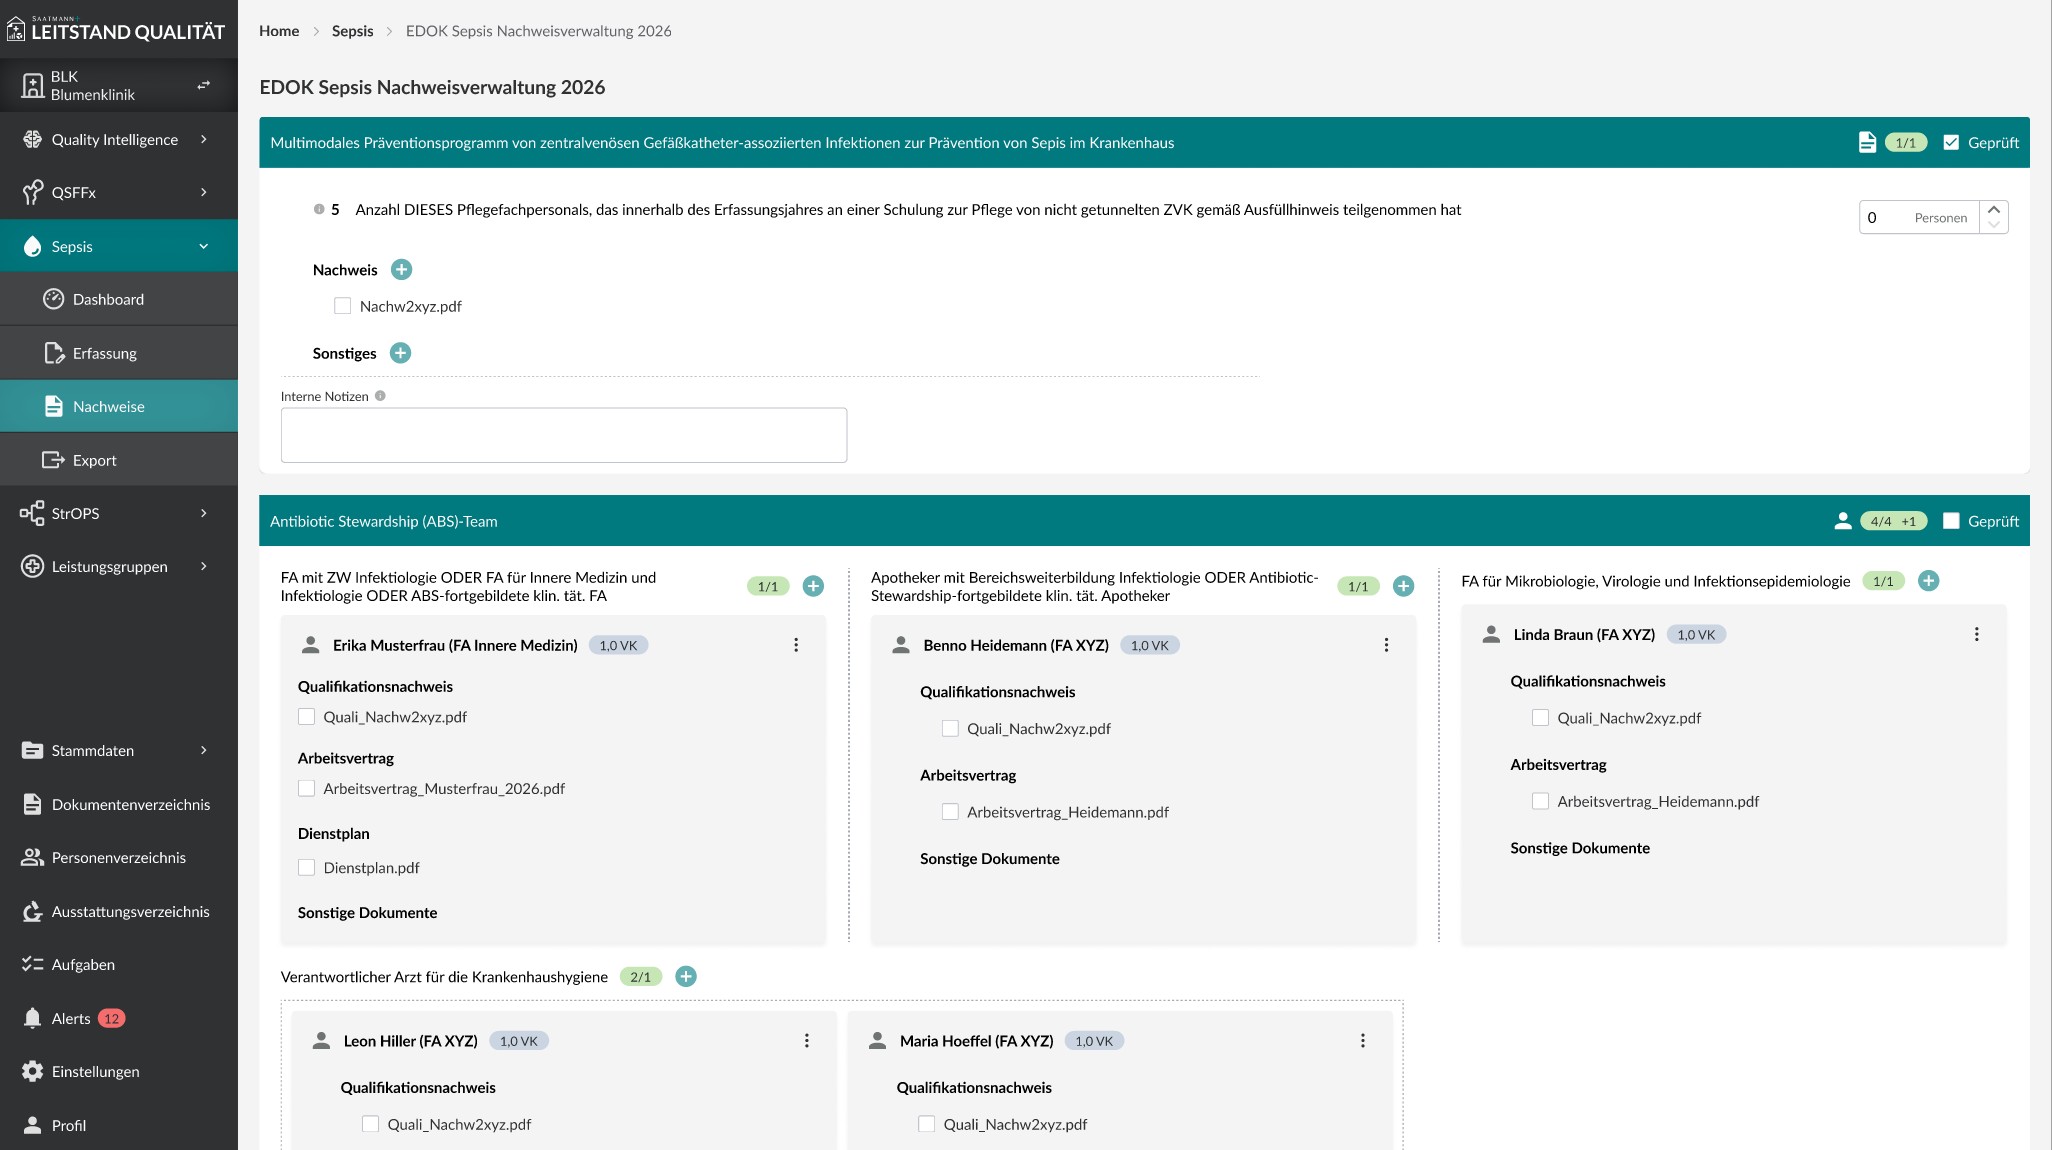The height and width of the screenshot is (1150, 2052).
Task: Open the Erfassung submenu item
Action: (105, 353)
